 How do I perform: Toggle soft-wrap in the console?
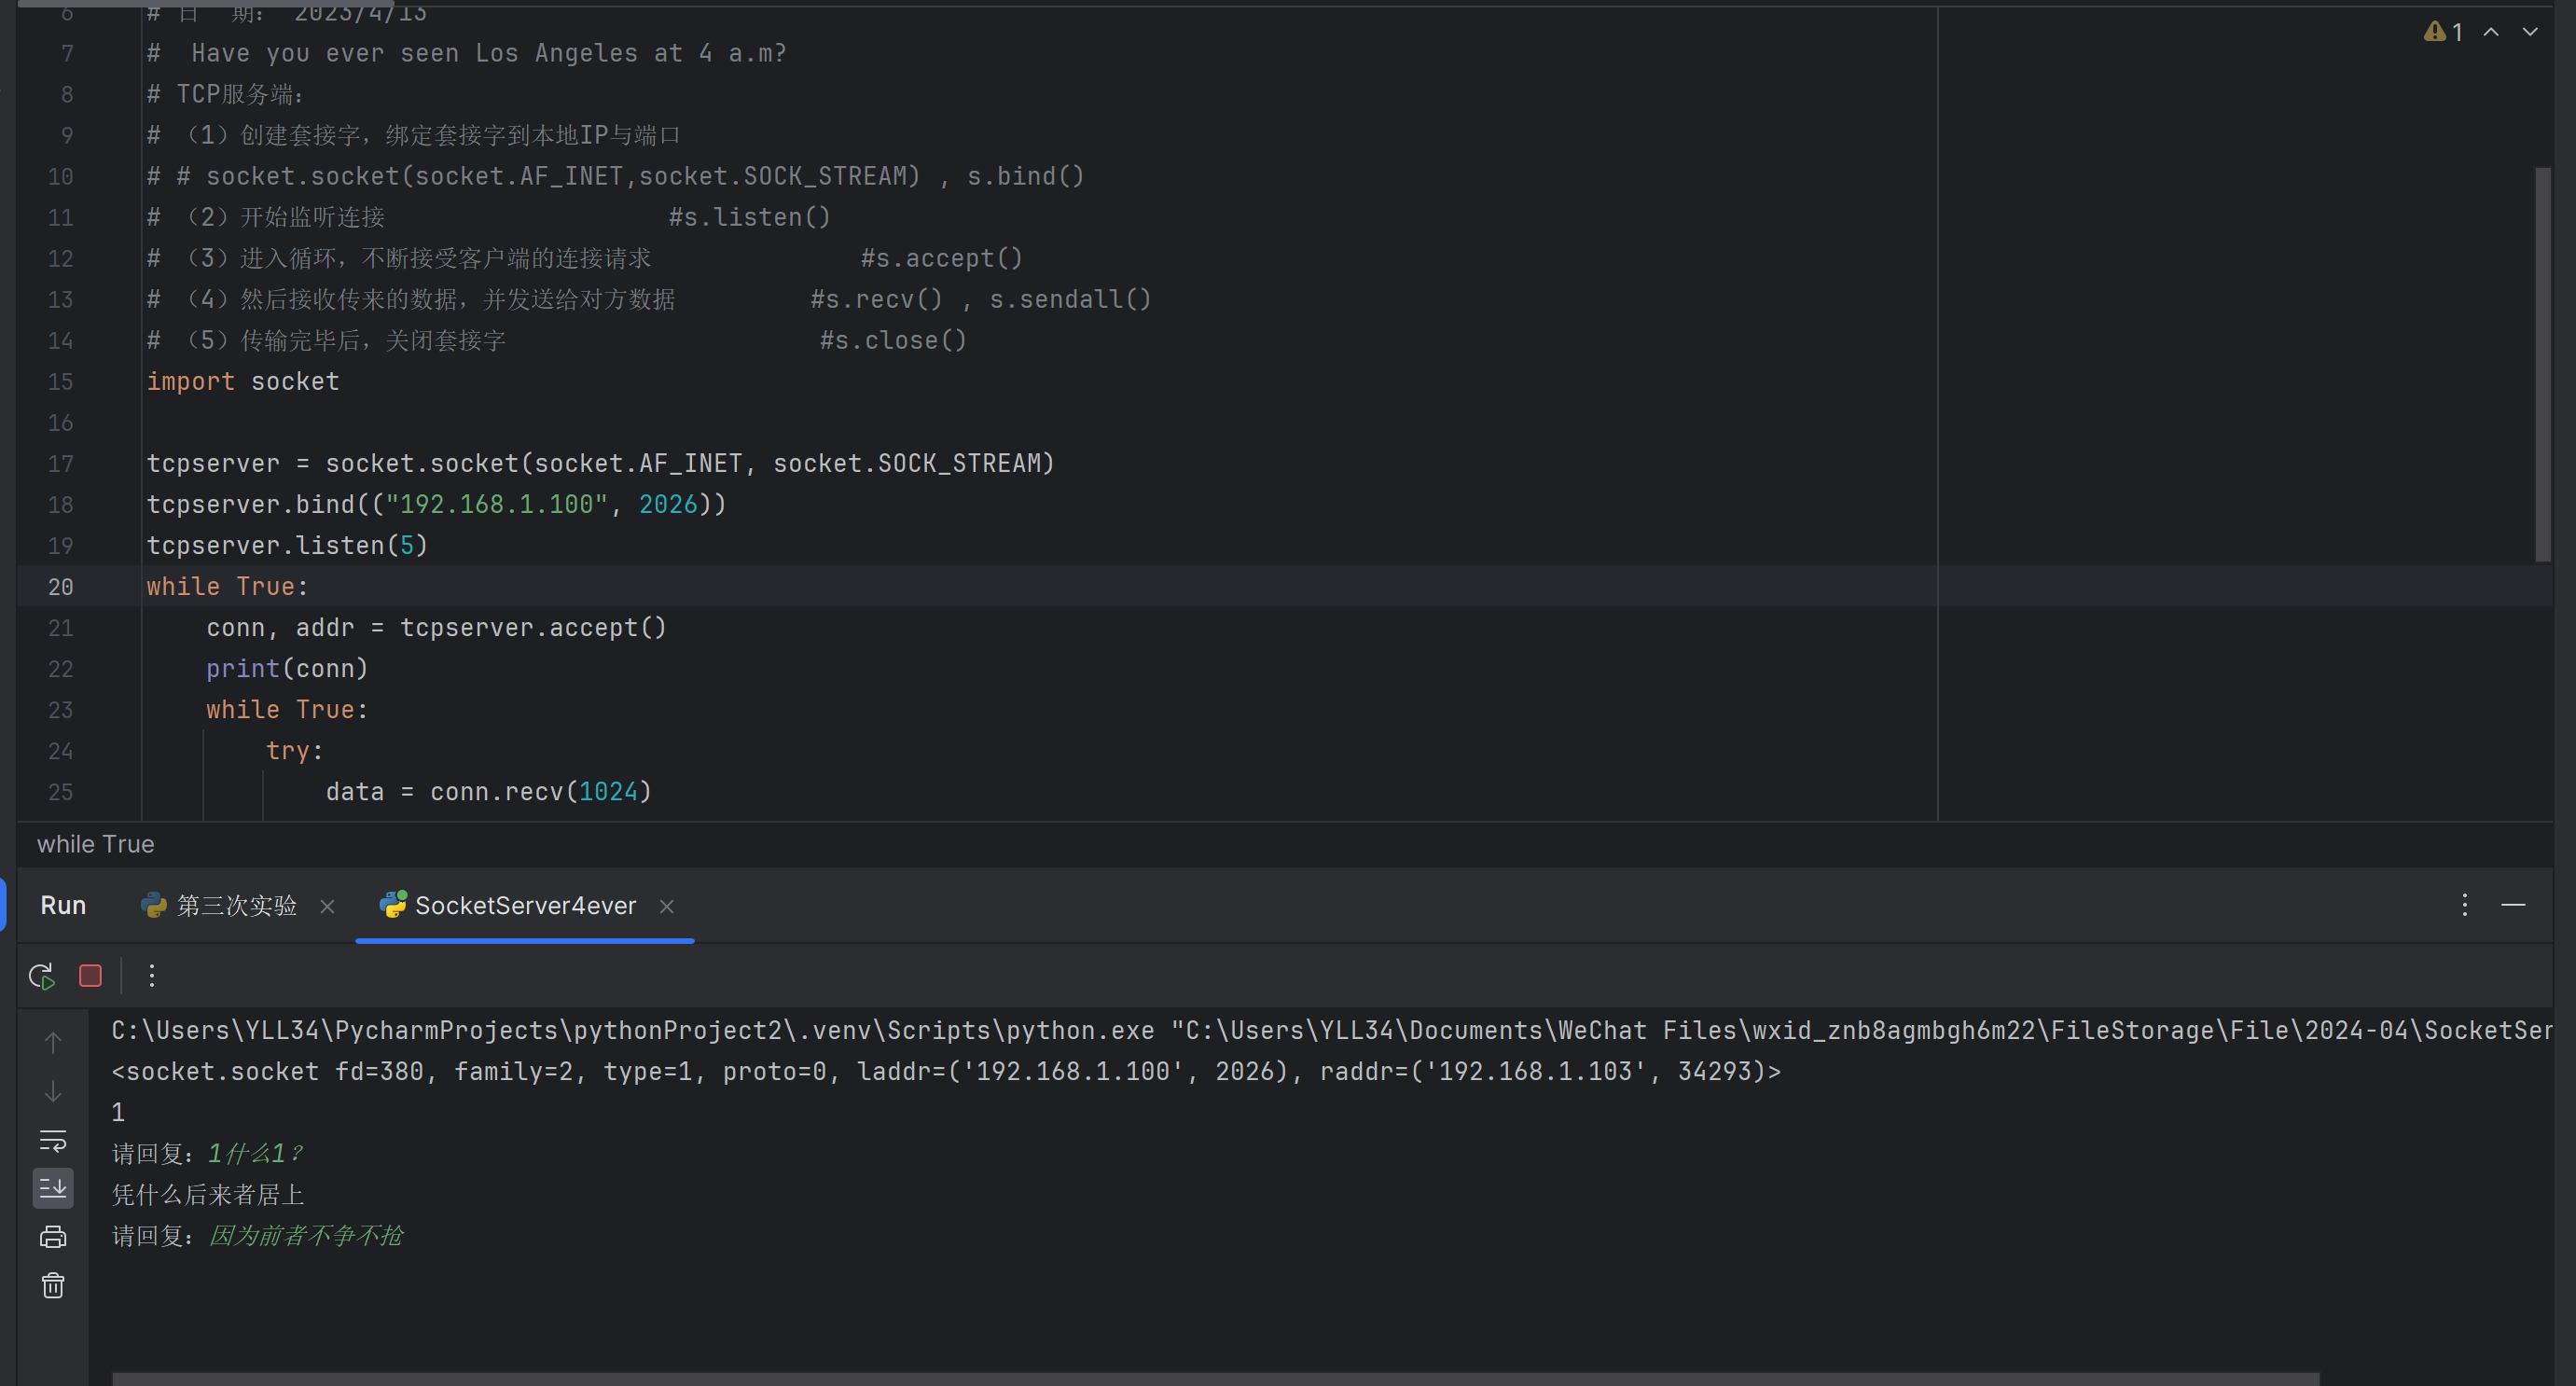point(53,1140)
